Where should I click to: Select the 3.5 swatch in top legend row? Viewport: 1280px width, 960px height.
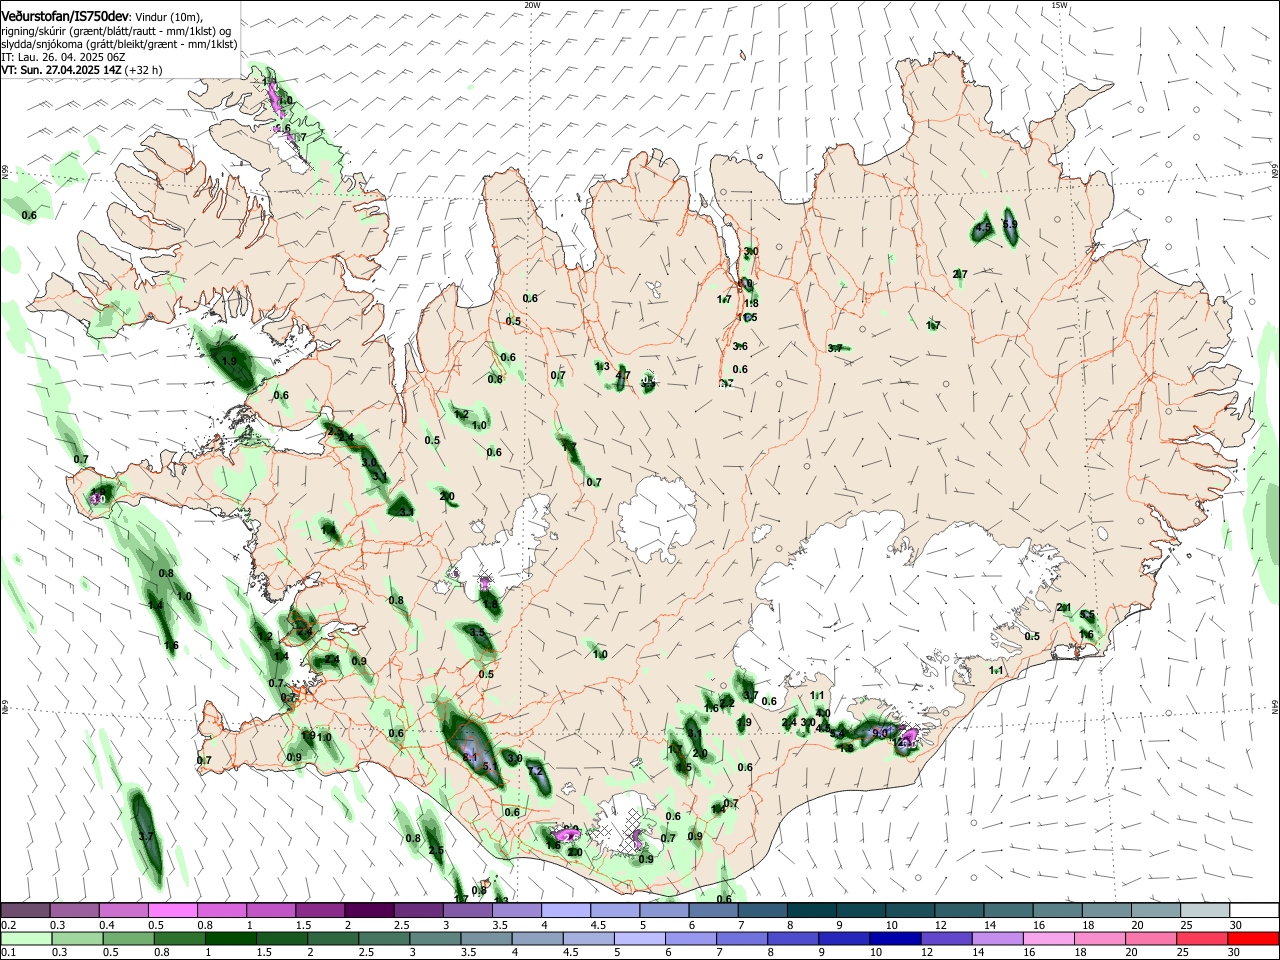[x=516, y=910]
